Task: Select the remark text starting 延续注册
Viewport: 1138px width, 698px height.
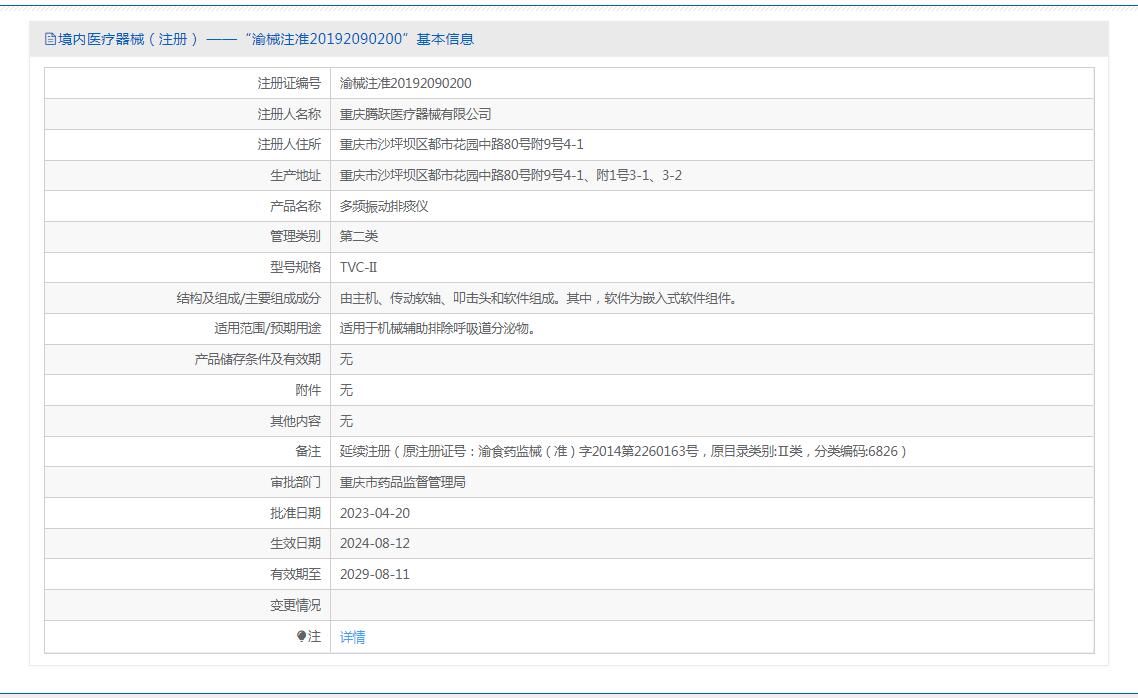Action: [623, 451]
